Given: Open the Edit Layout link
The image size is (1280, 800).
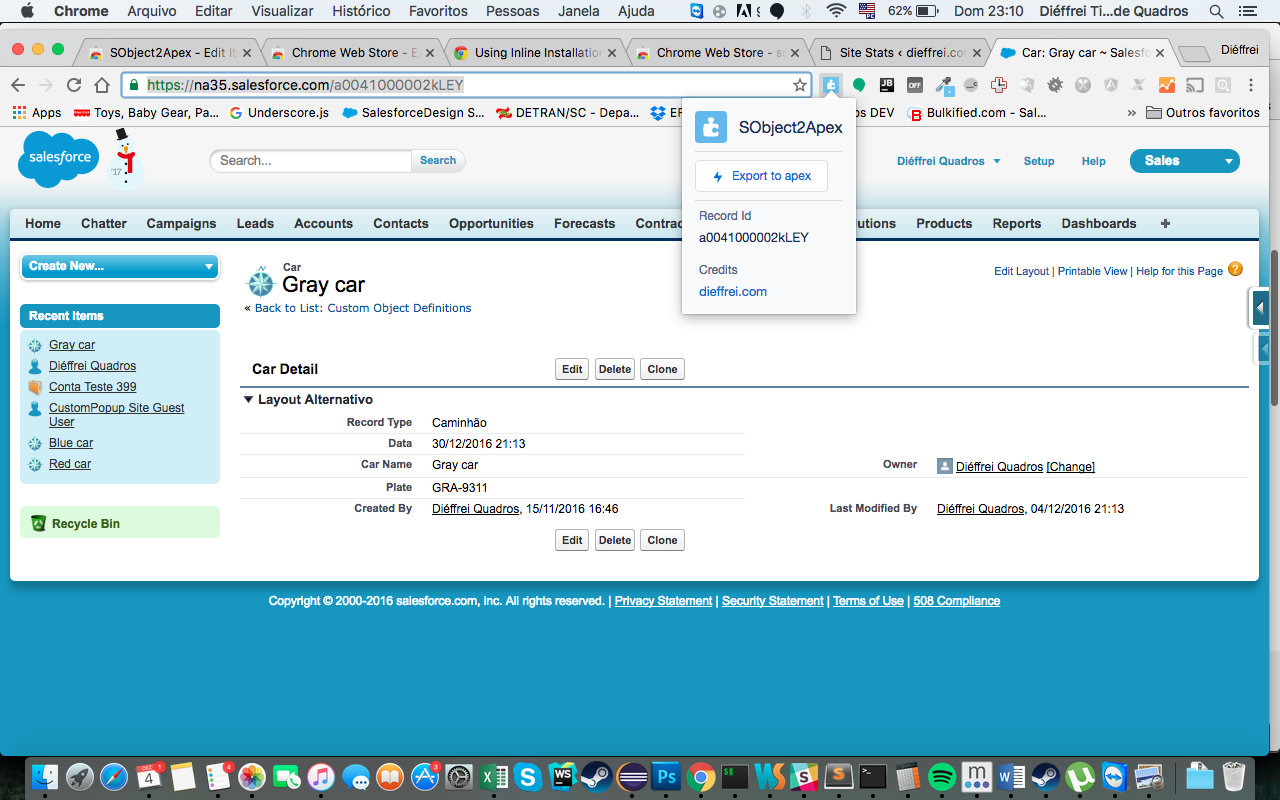Looking at the screenshot, I should [1022, 271].
